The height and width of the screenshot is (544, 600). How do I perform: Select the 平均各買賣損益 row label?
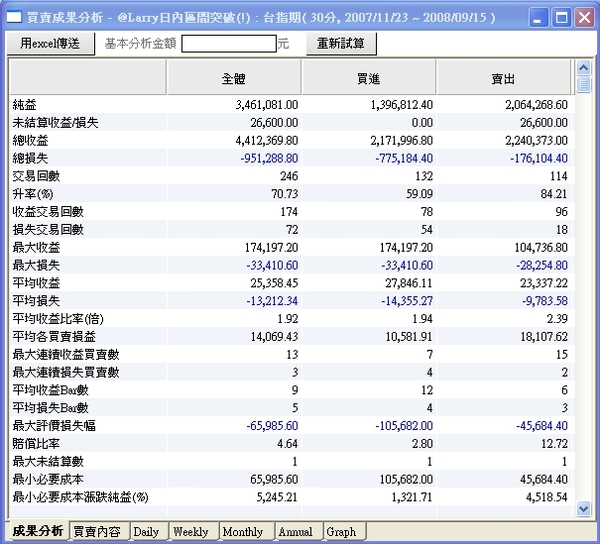click(54, 337)
